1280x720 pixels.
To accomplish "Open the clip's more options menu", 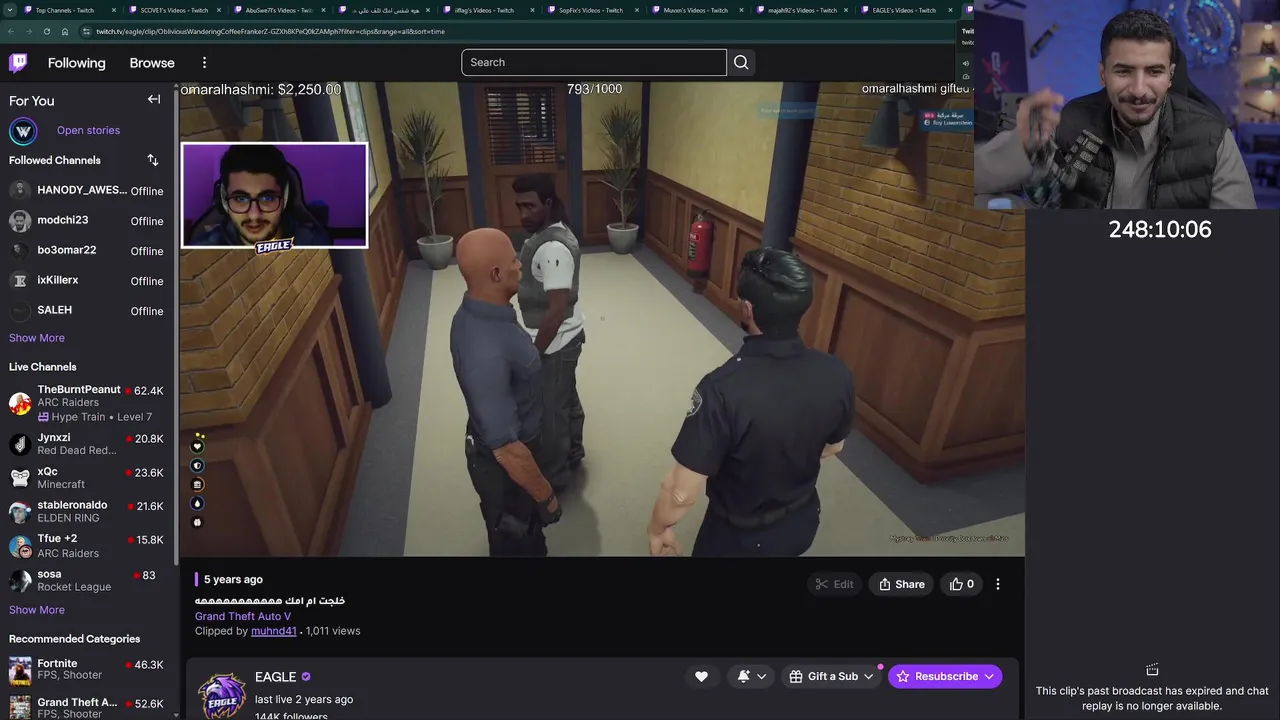I will (997, 584).
